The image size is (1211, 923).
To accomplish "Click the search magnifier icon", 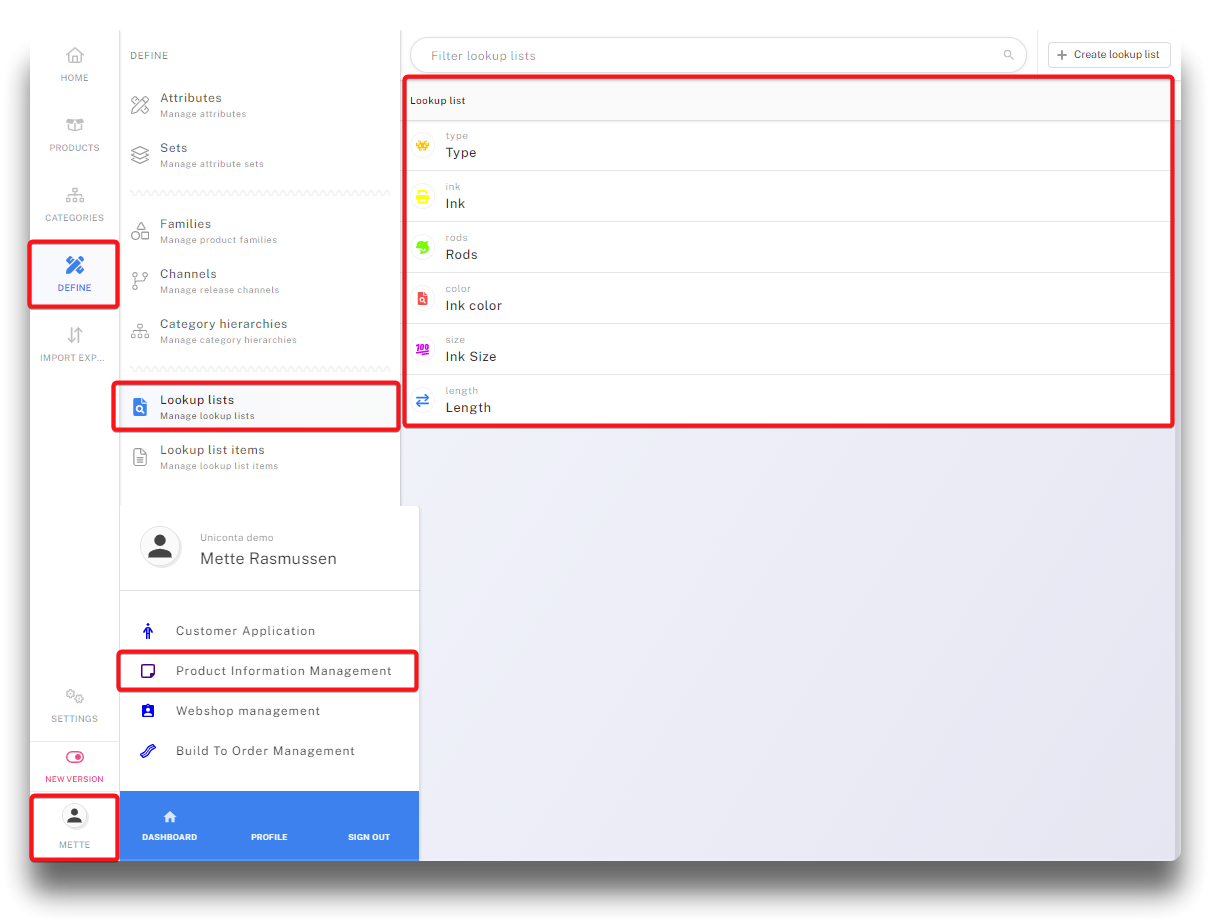I will click(1008, 56).
